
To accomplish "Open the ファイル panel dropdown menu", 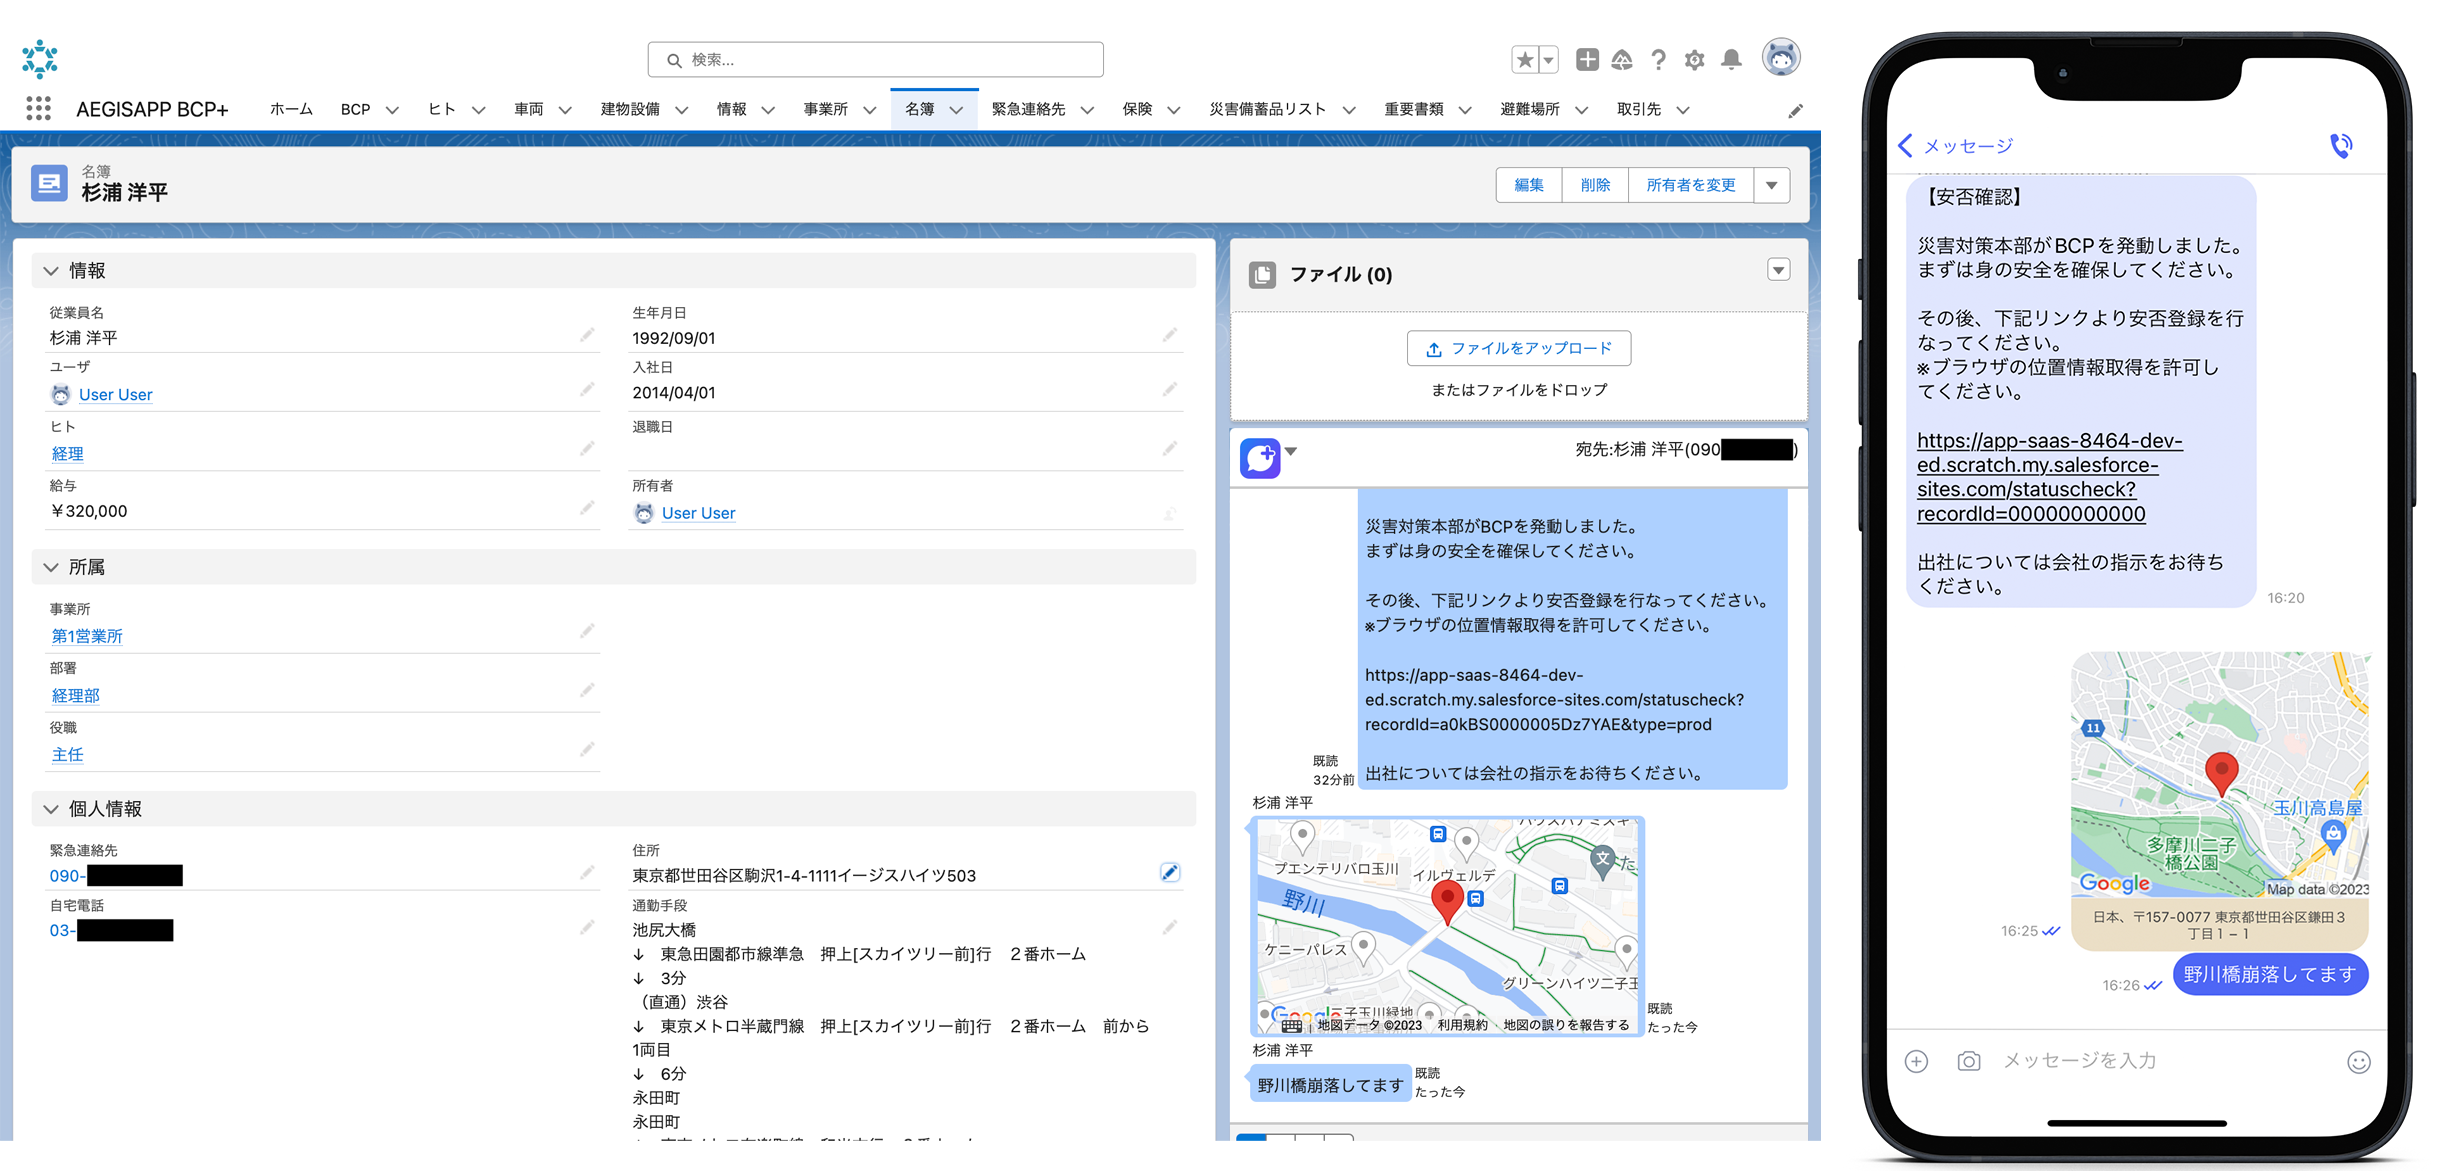I will pyautogui.click(x=1778, y=270).
